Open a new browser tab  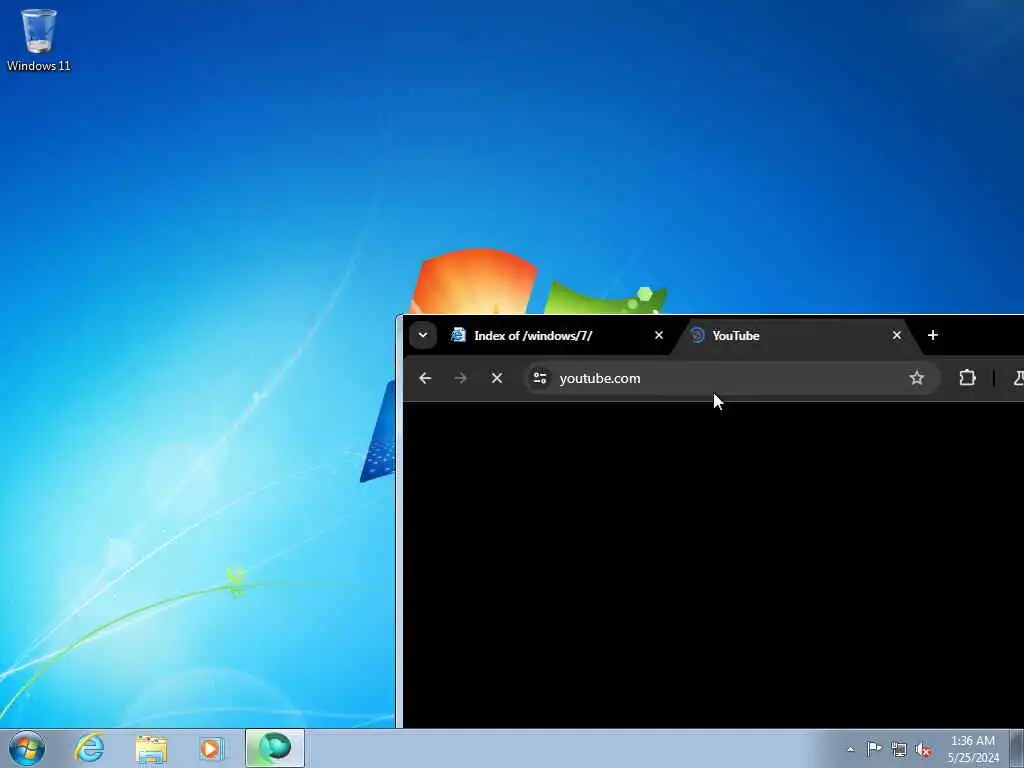tap(933, 335)
